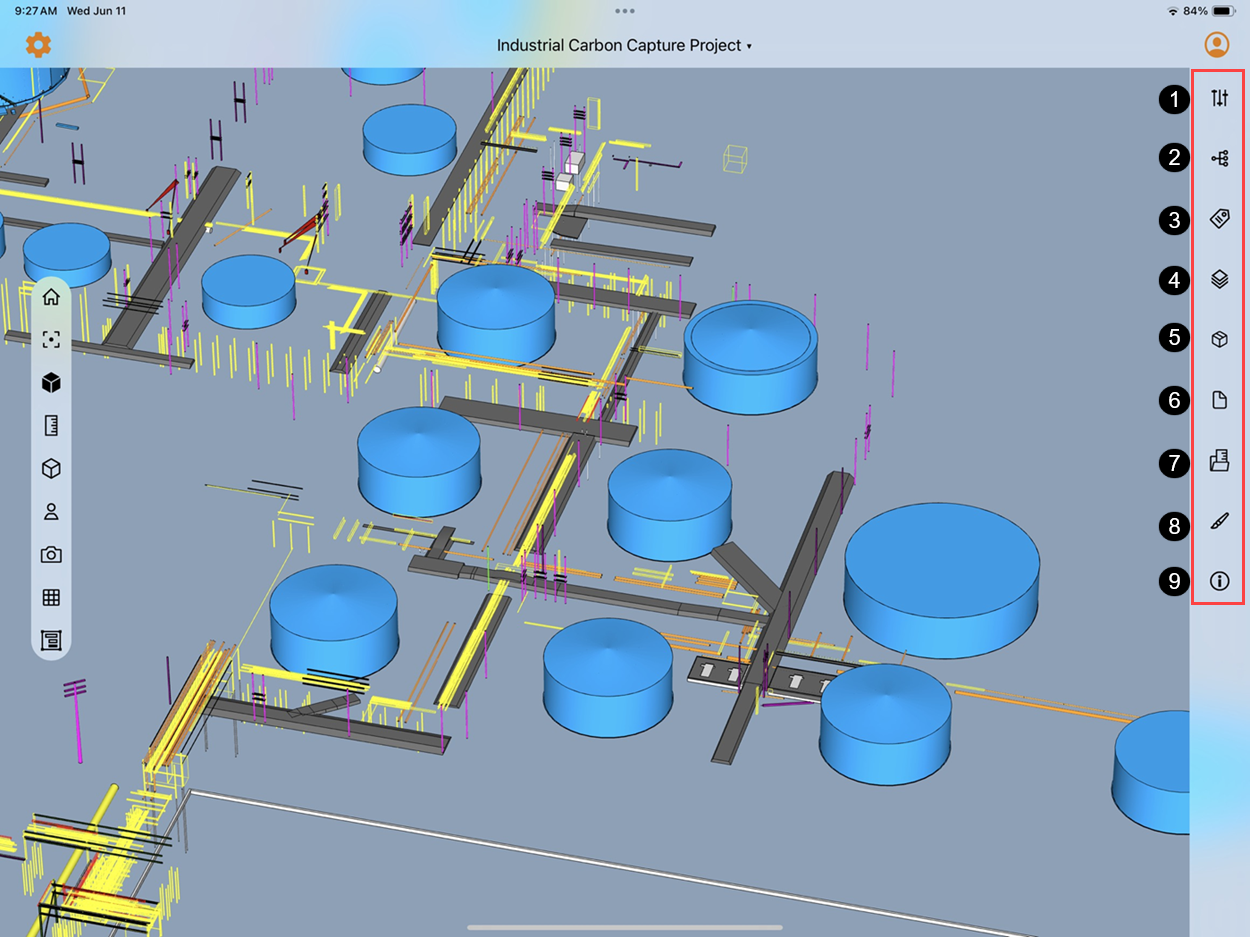1250x937 pixels.
Task: Capture a snapshot with the camera icon
Action: [51, 555]
